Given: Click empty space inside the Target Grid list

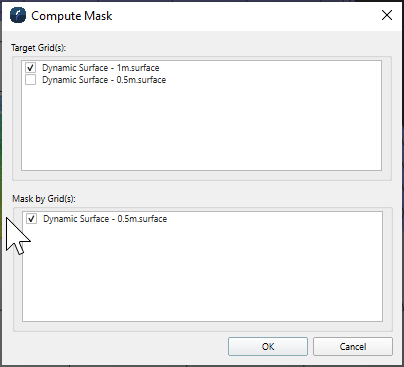Looking at the screenshot, I should click(x=201, y=128).
